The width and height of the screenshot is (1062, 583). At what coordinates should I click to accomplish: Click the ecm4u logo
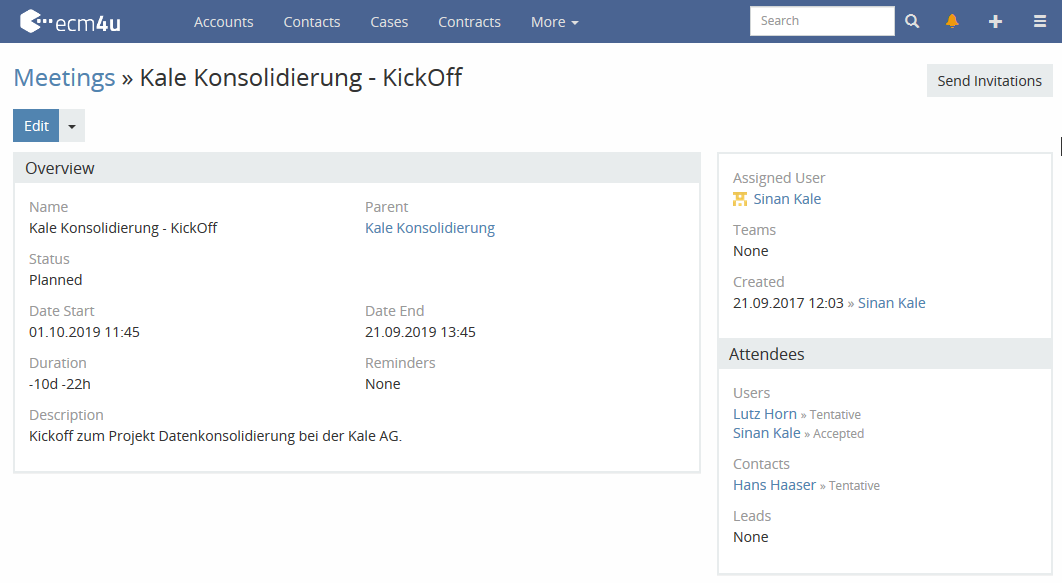pos(68,20)
